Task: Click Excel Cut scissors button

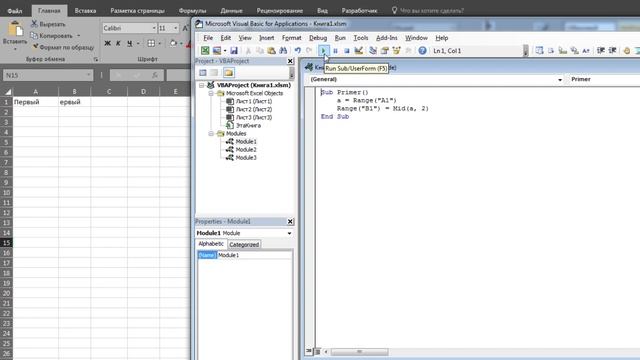Action: (48, 24)
